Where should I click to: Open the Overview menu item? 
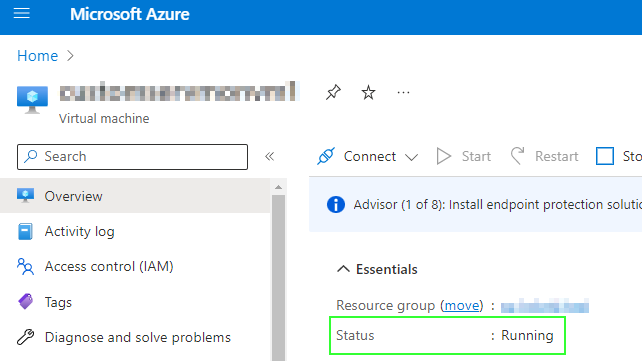tap(135, 196)
